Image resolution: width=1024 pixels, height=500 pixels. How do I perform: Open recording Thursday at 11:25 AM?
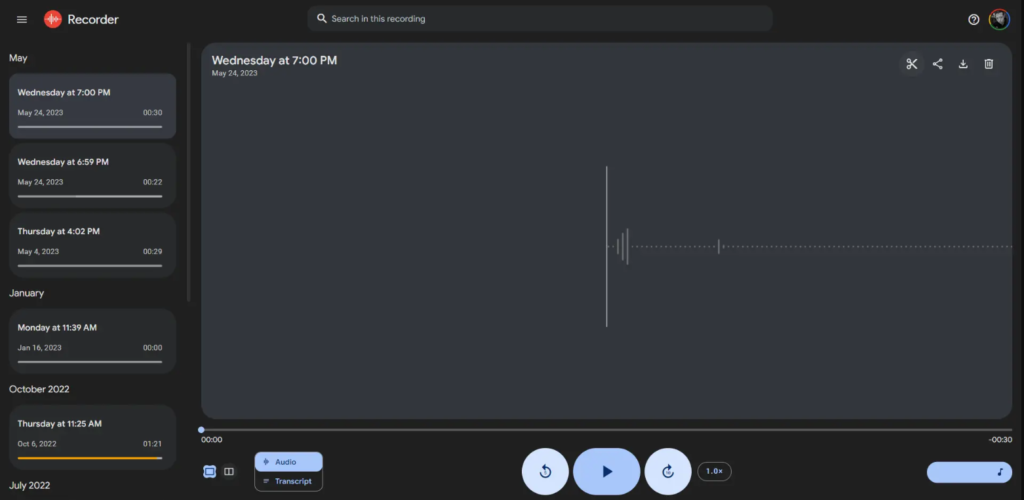92,437
